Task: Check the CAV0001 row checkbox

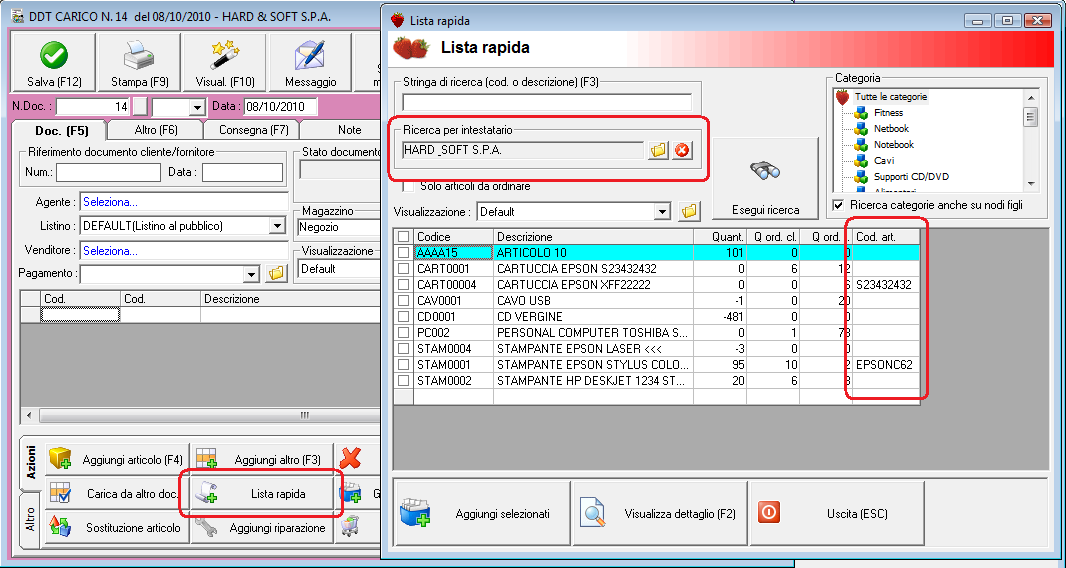Action: [404, 301]
